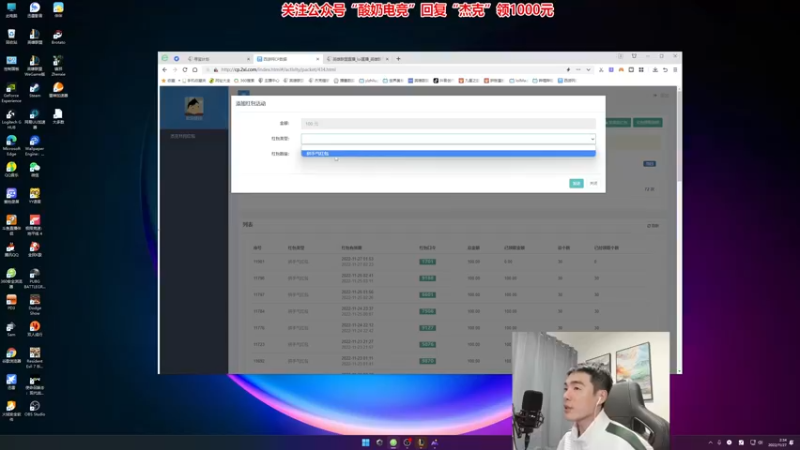Click row number 11776 in table
The image size is (800, 450).
[x=259, y=328]
